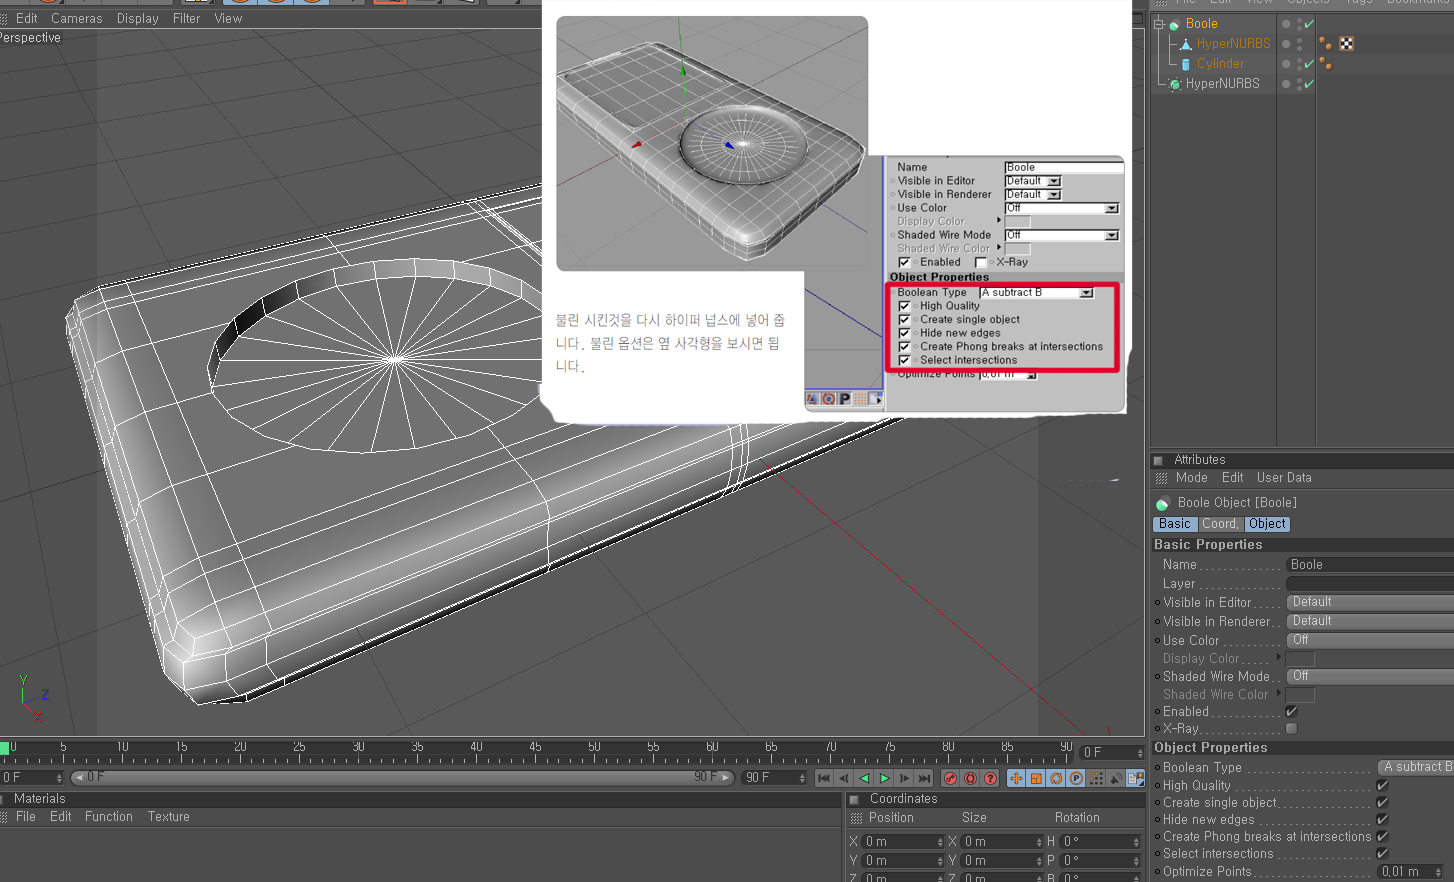The image size is (1454, 882).
Task: Toggle bottom HyperNURBS enabled green checkmark
Action: [x=1309, y=84]
